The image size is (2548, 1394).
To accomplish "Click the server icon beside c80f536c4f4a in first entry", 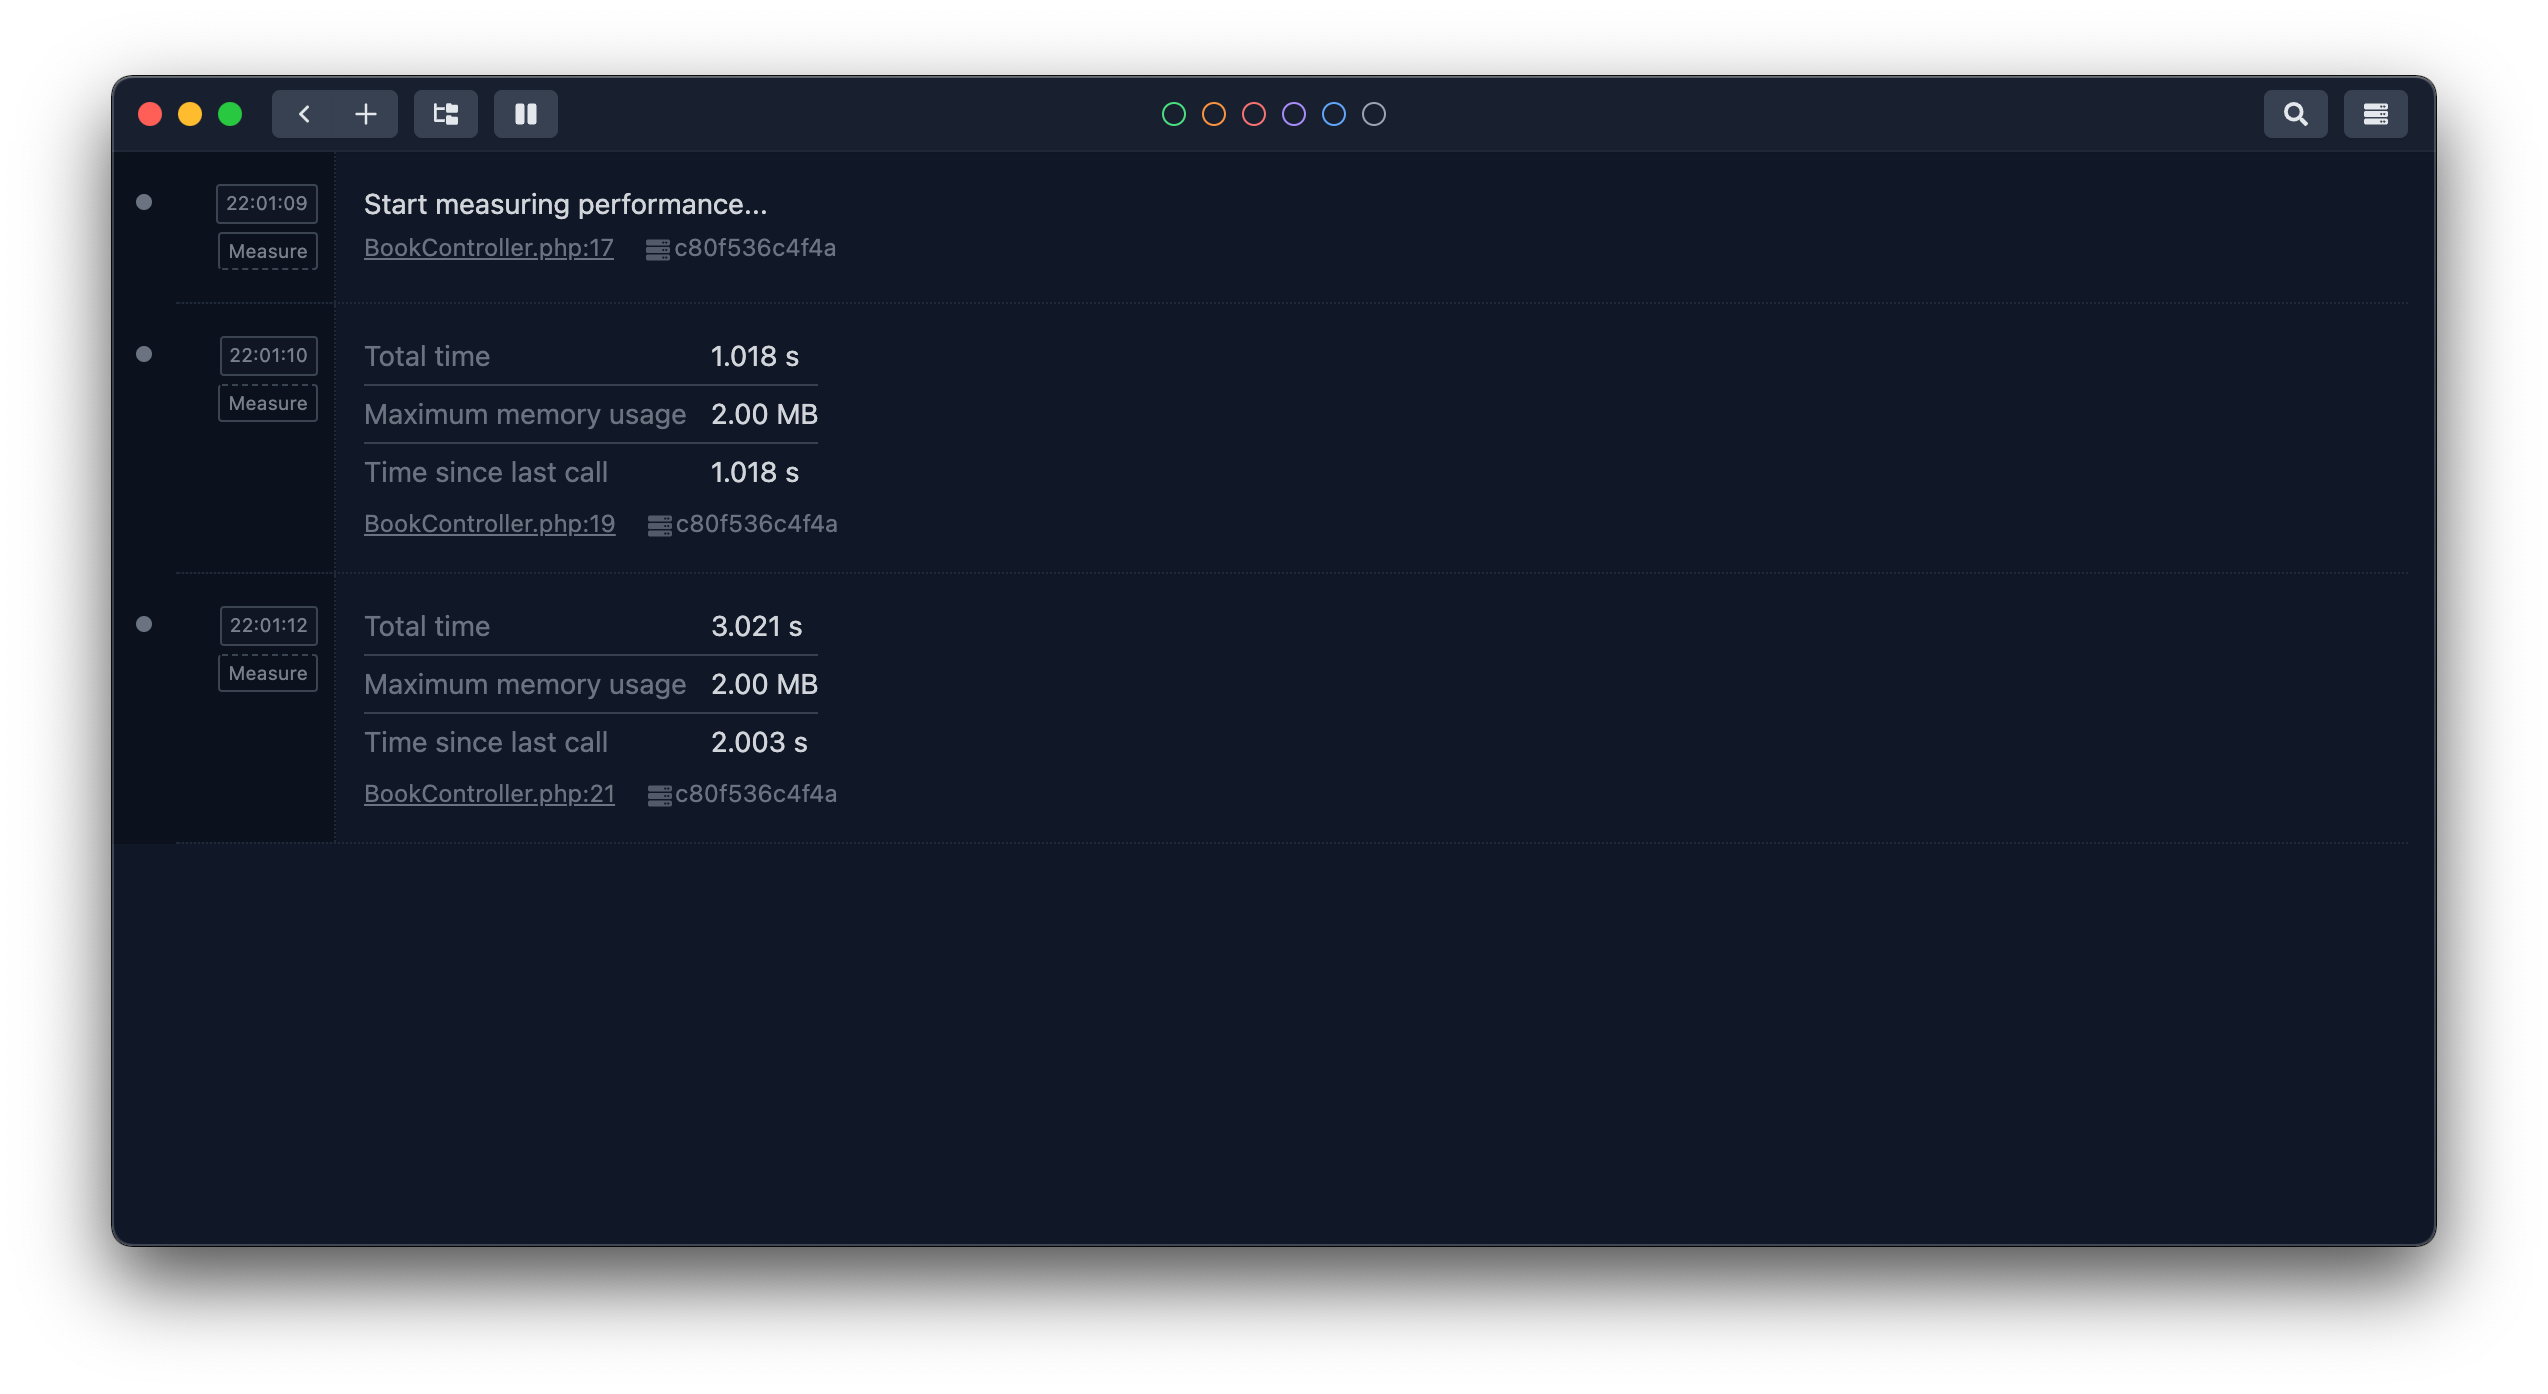I will click(x=658, y=248).
